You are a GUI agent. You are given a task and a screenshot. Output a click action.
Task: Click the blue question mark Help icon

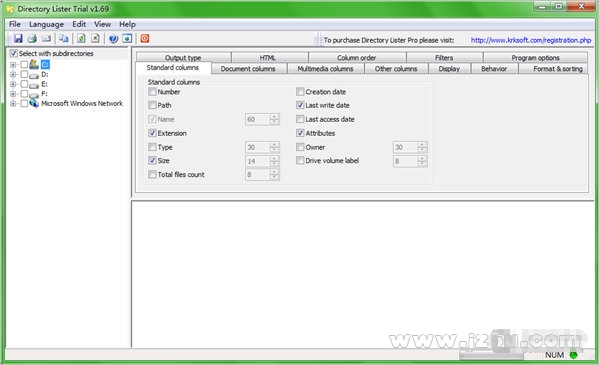pyautogui.click(x=113, y=39)
